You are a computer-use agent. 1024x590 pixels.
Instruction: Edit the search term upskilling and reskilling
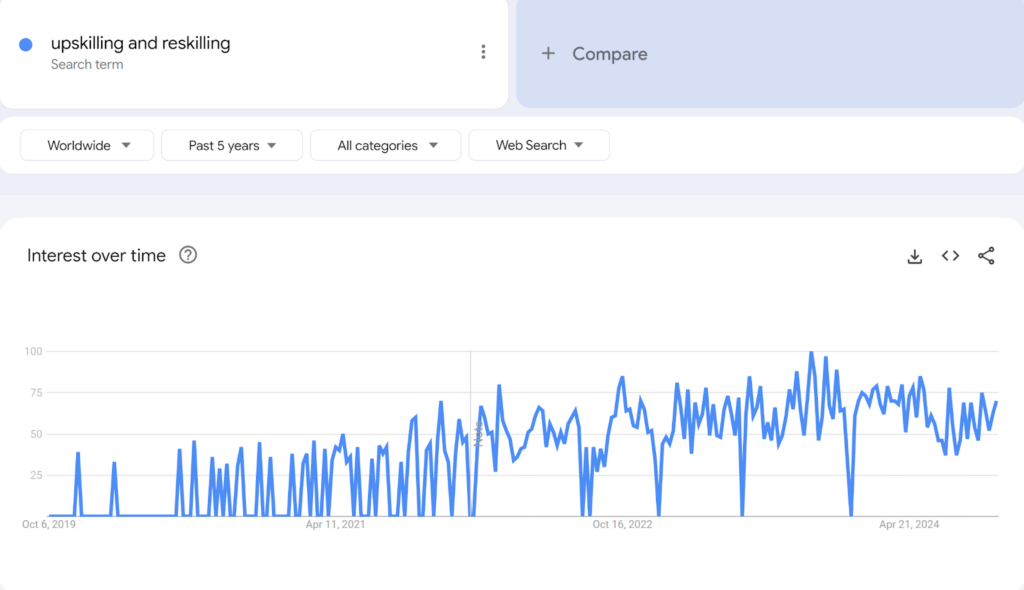(140, 43)
